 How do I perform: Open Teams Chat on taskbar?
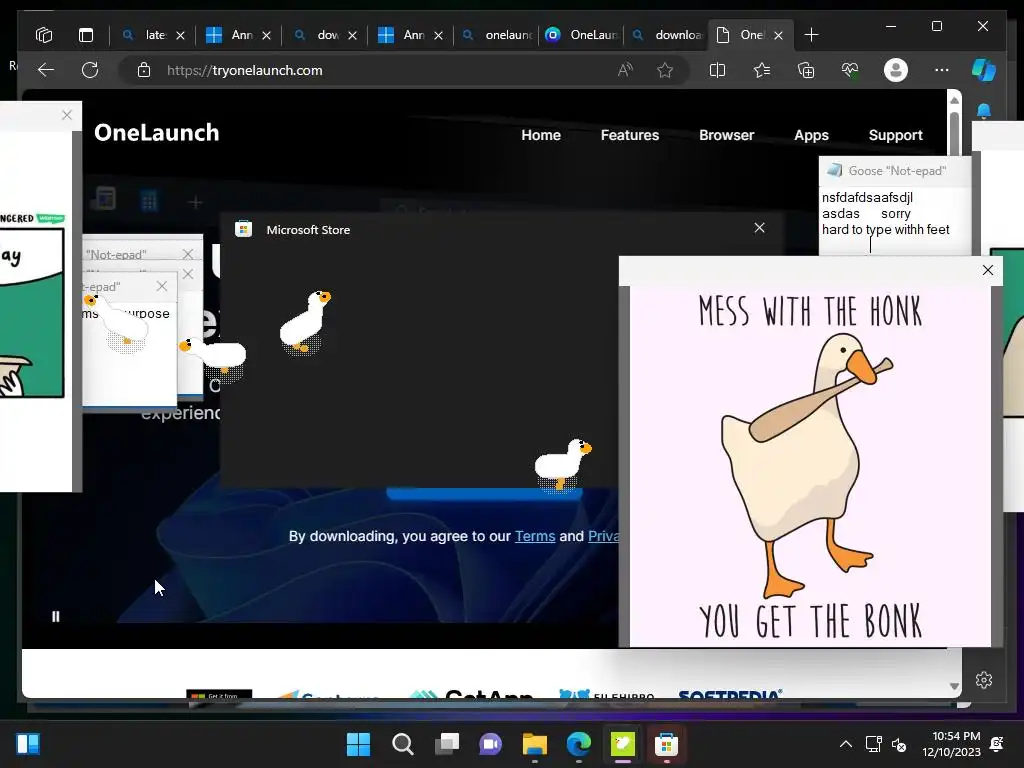tap(490, 744)
